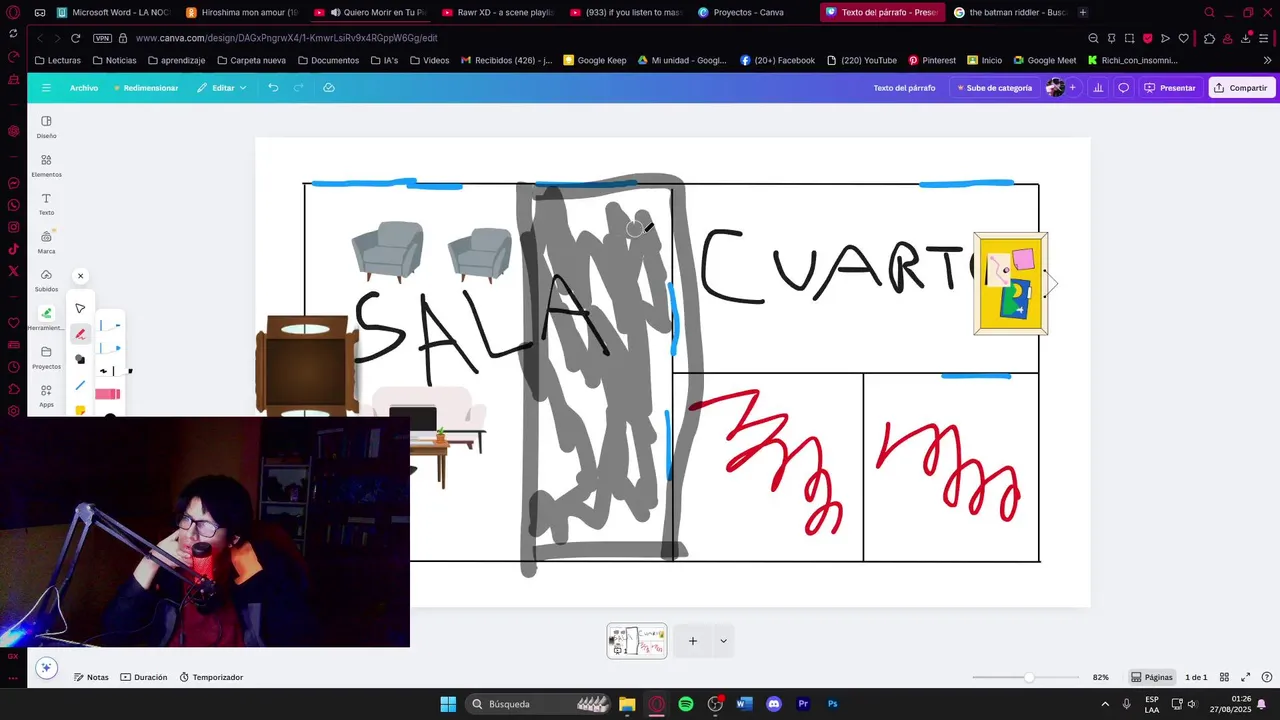Select the pointer cursor tool
The width and height of the screenshot is (1280, 720).
pyautogui.click(x=80, y=308)
